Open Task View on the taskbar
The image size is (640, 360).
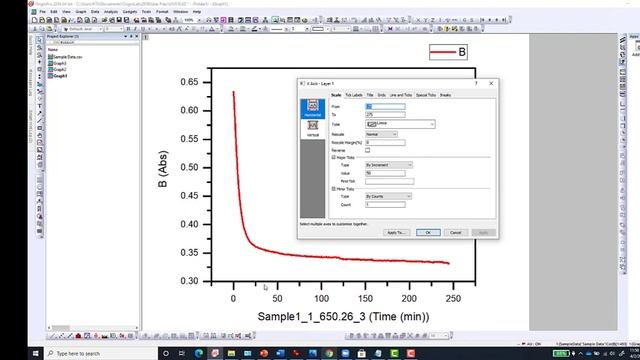tap(182, 353)
